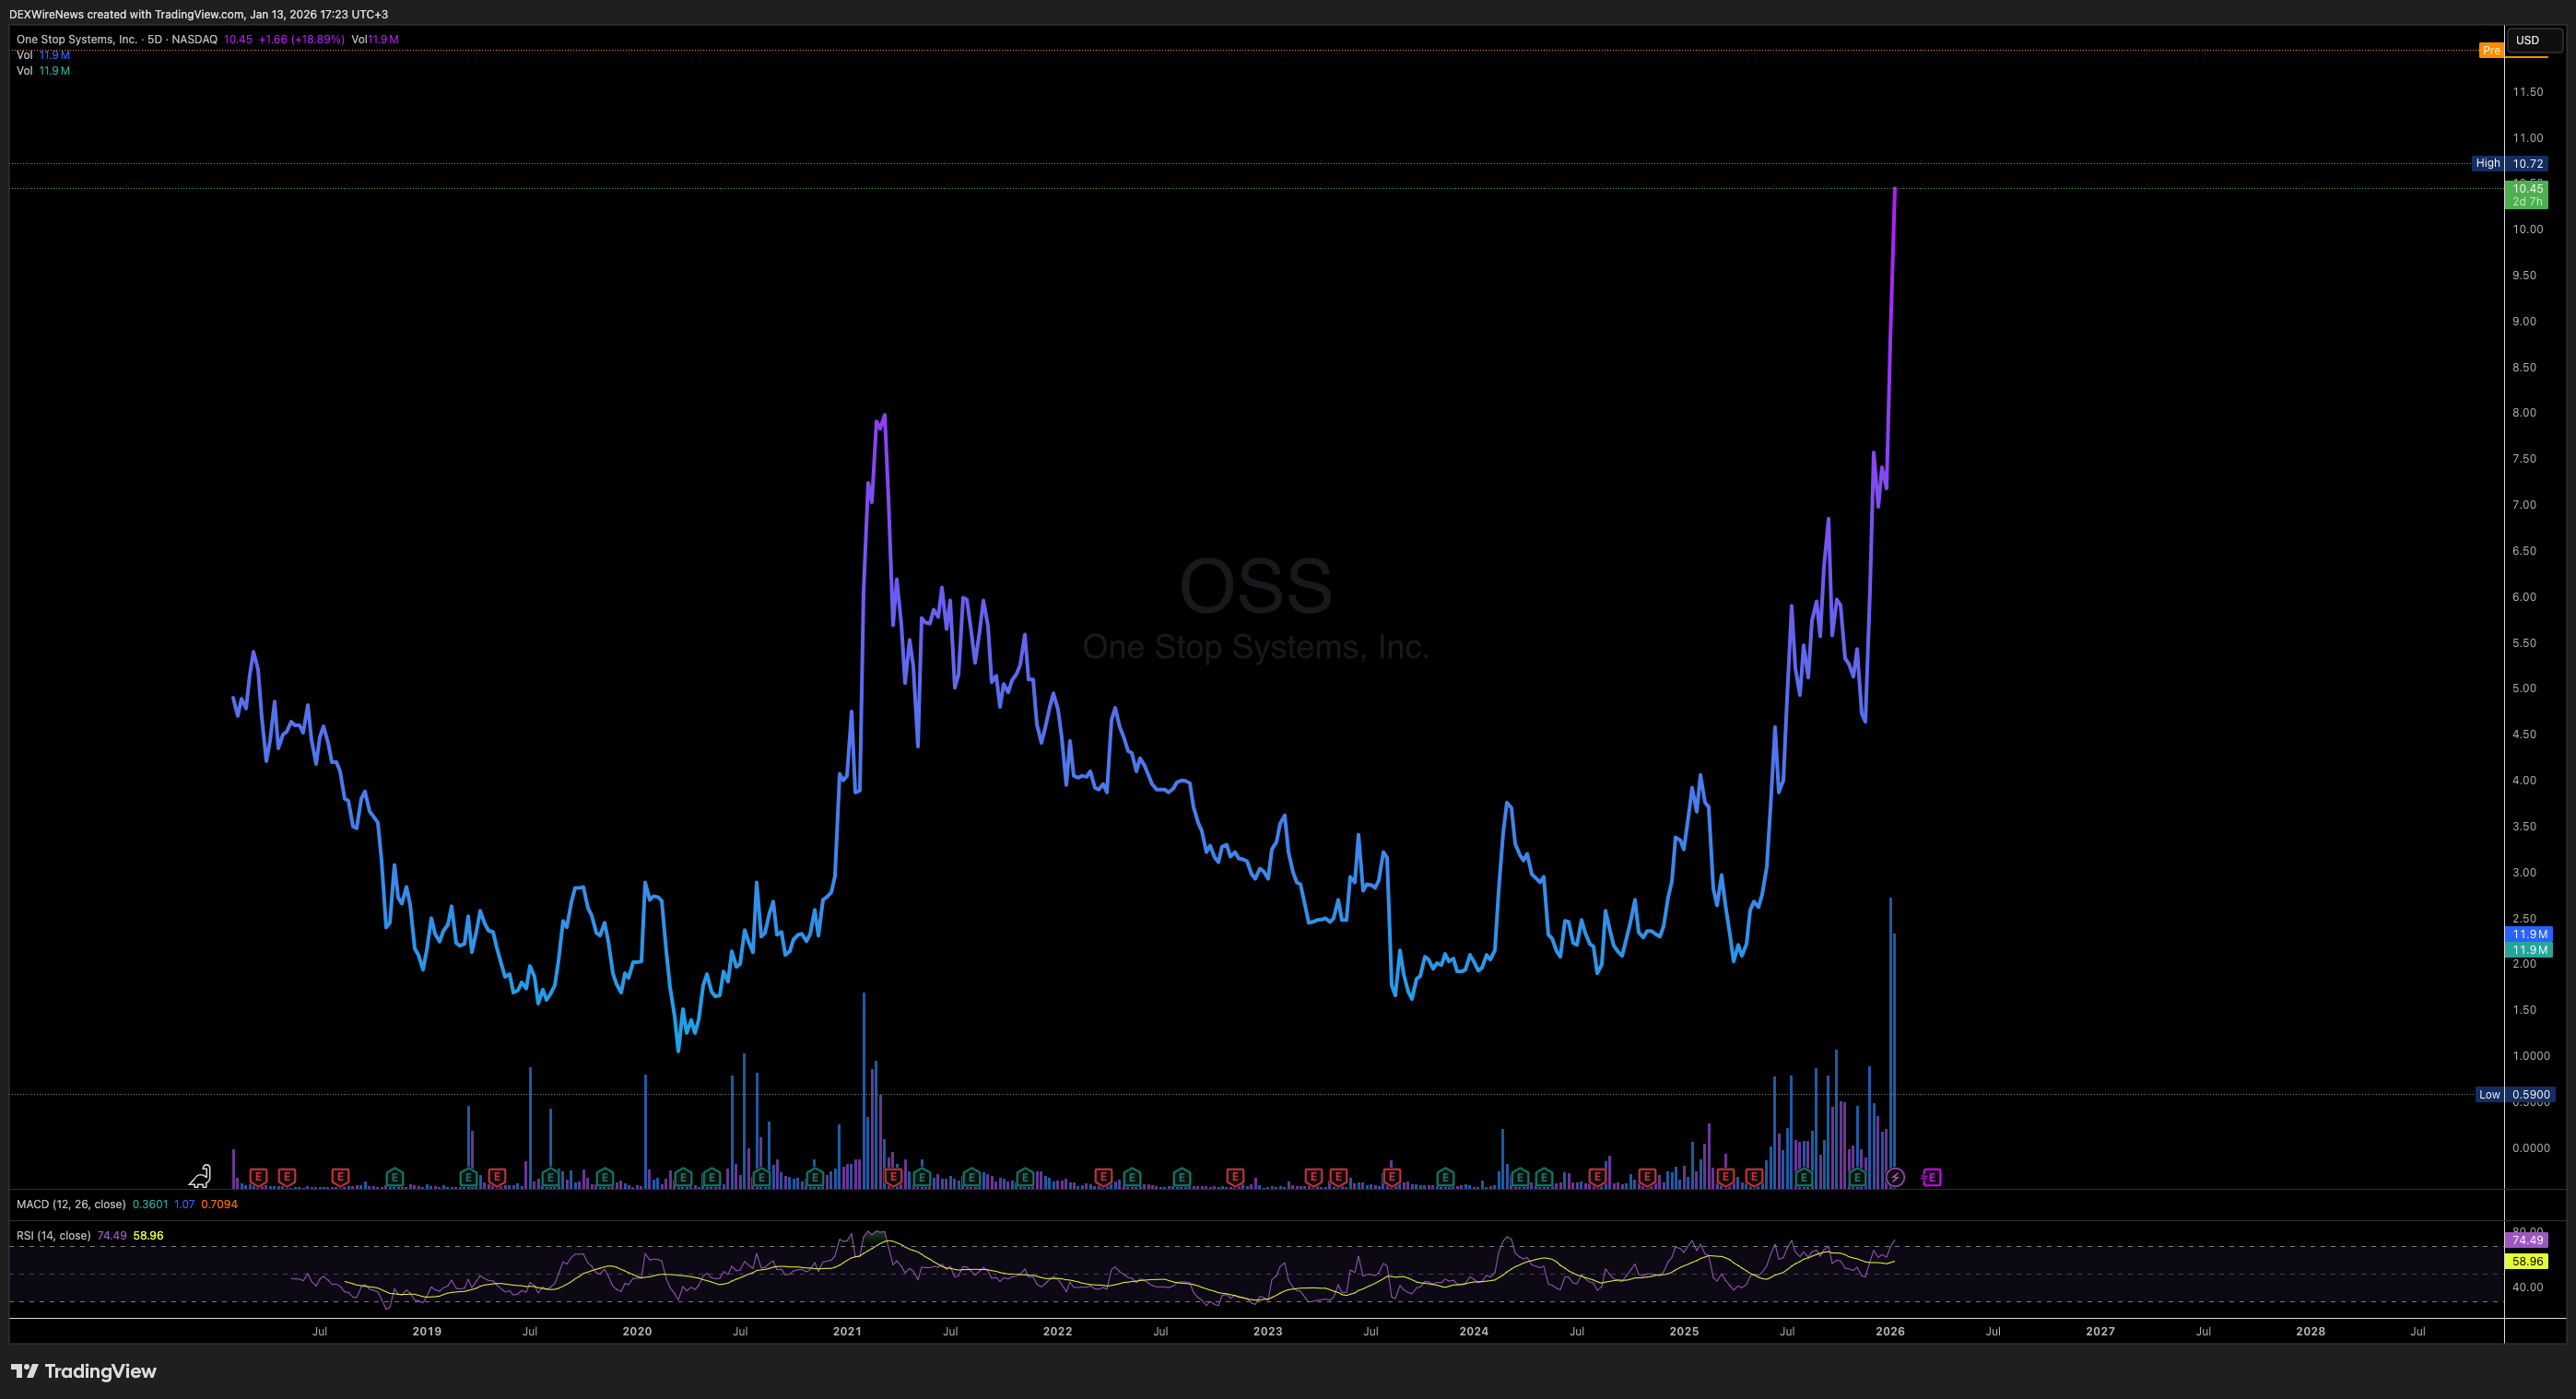This screenshot has width=2576, height=1399.
Task: Click the 2026 label on time axis
Action: click(x=1890, y=1331)
